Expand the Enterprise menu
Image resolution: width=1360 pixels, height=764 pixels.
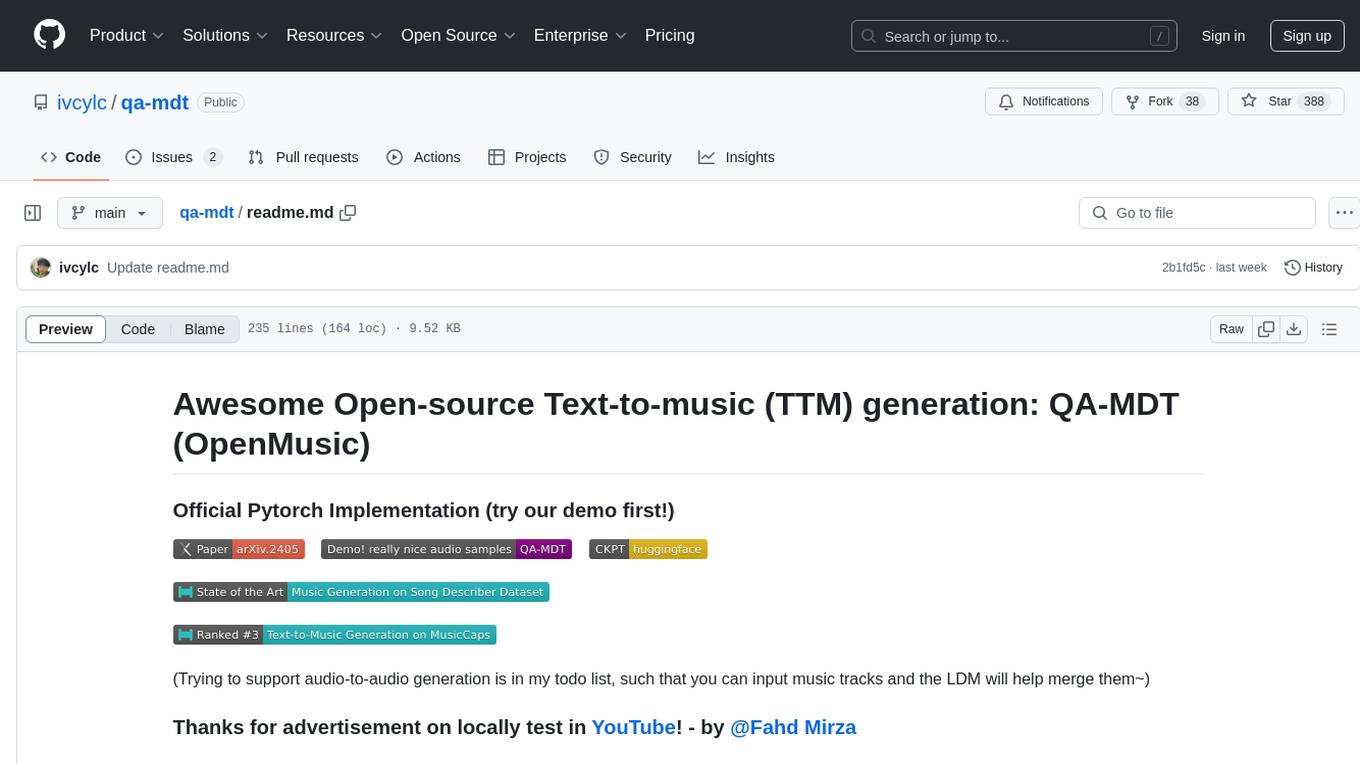pyautogui.click(x=580, y=35)
